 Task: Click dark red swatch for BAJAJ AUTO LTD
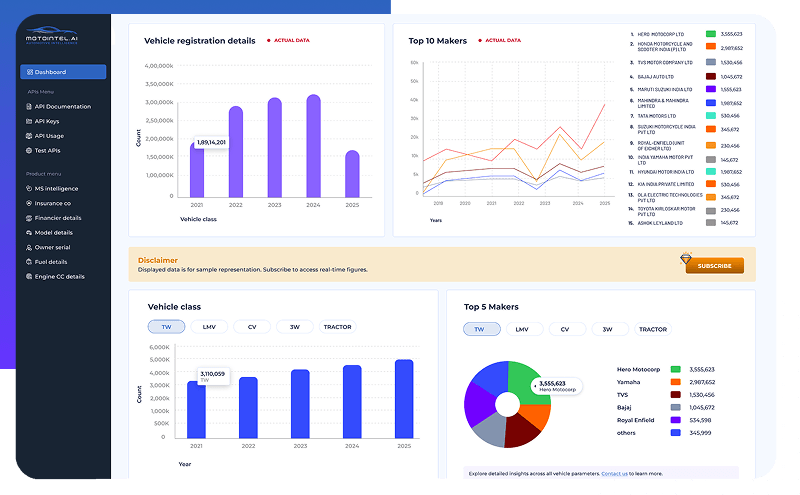(x=711, y=77)
